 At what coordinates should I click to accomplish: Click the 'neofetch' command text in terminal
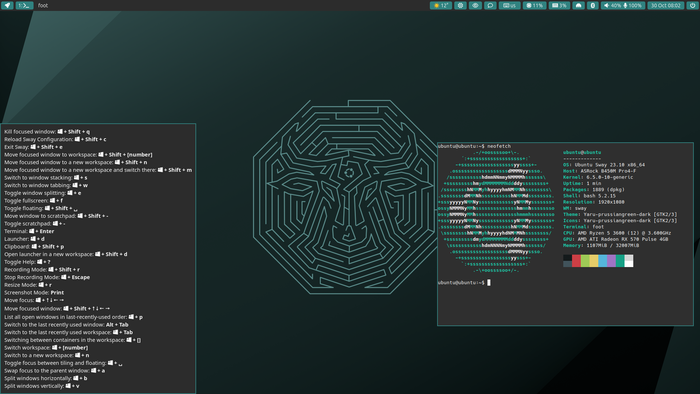(x=499, y=146)
